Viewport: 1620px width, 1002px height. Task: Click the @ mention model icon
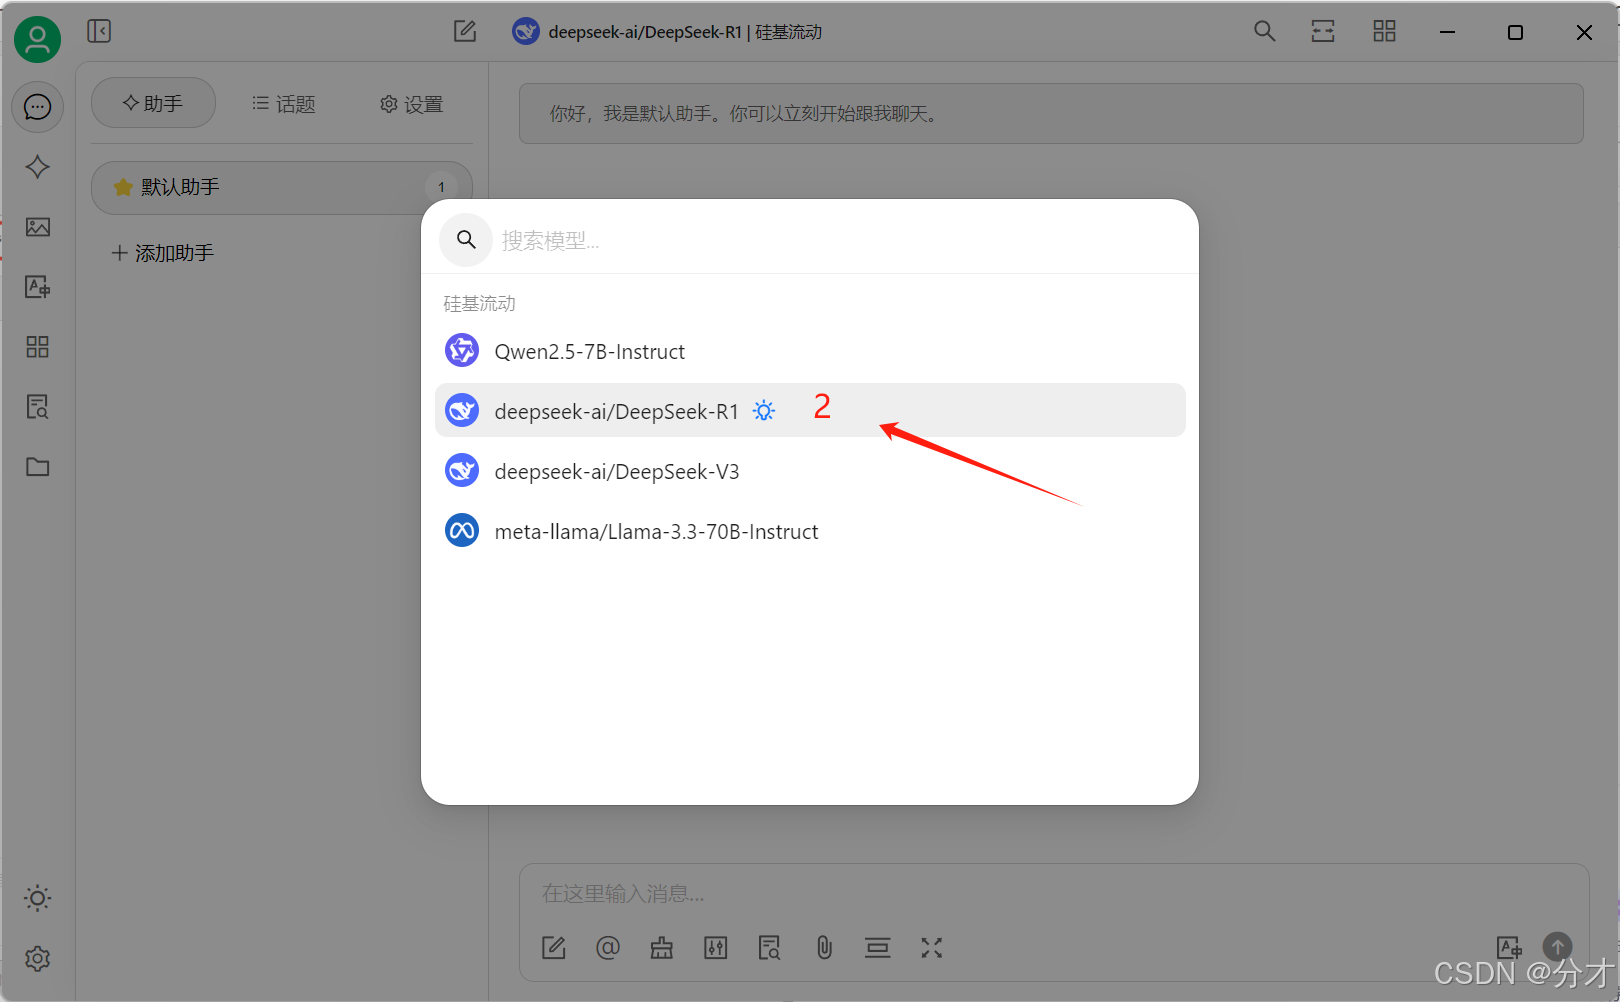pyautogui.click(x=608, y=947)
